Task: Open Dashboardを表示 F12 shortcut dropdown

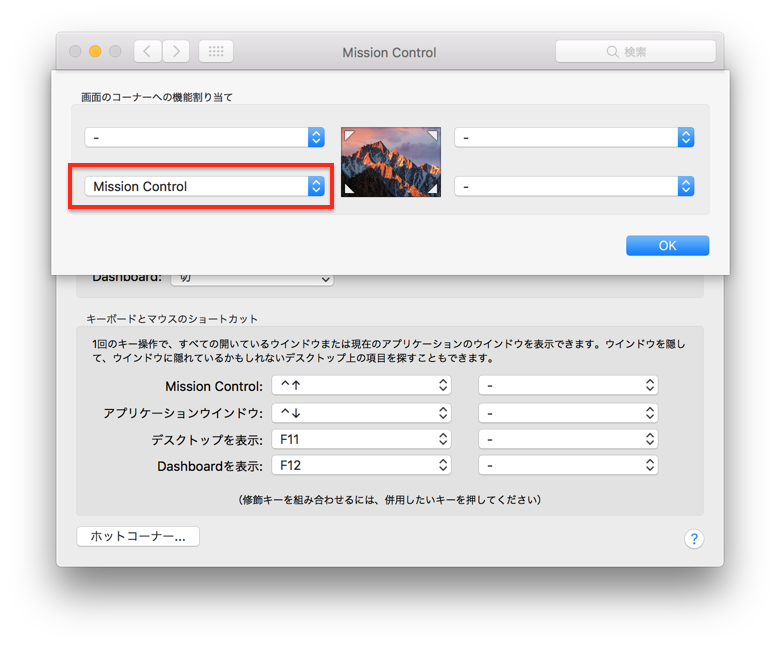Action: pos(361,465)
